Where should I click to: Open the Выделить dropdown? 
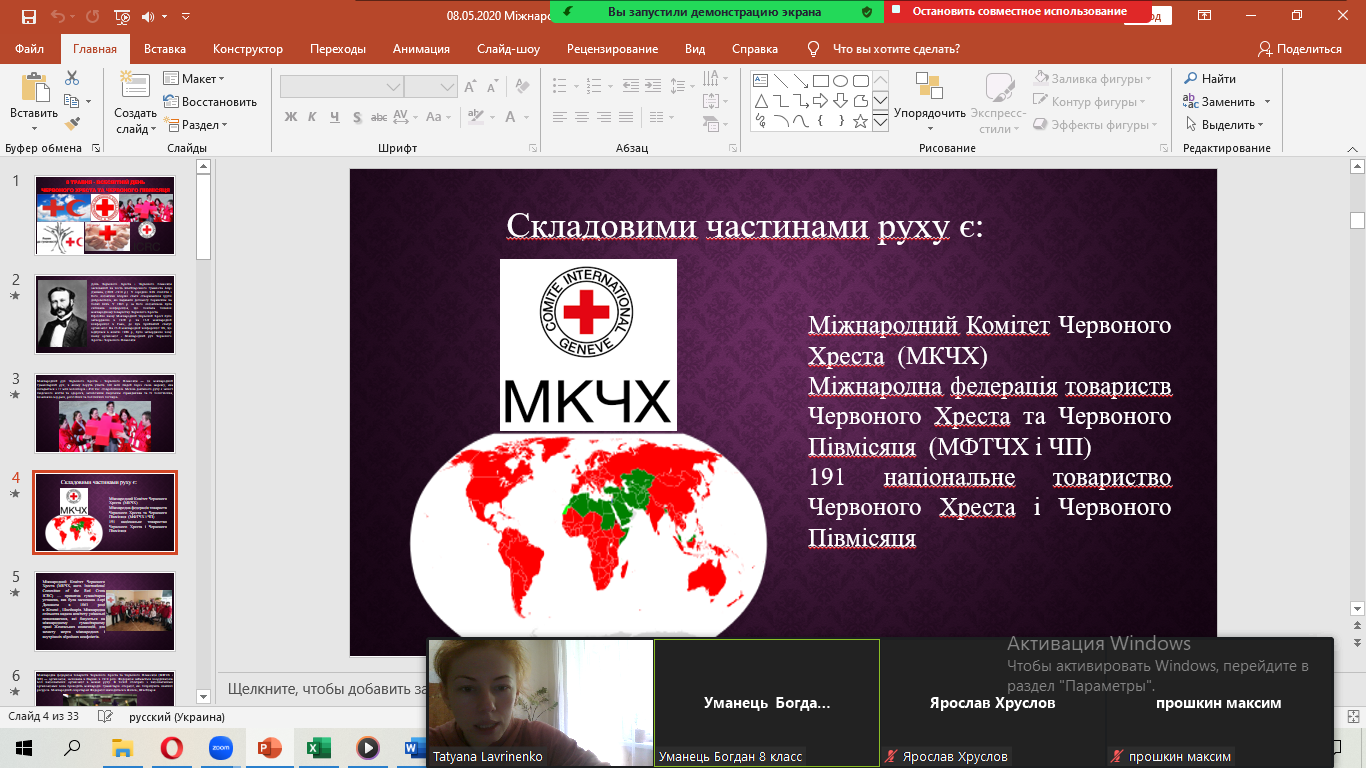pos(1225,125)
